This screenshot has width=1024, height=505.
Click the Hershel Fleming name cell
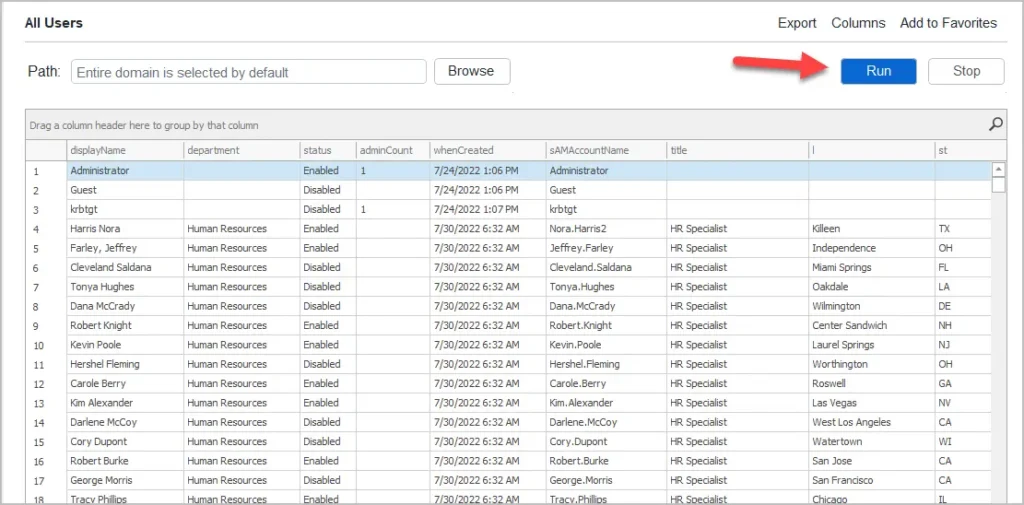click(x=125, y=364)
